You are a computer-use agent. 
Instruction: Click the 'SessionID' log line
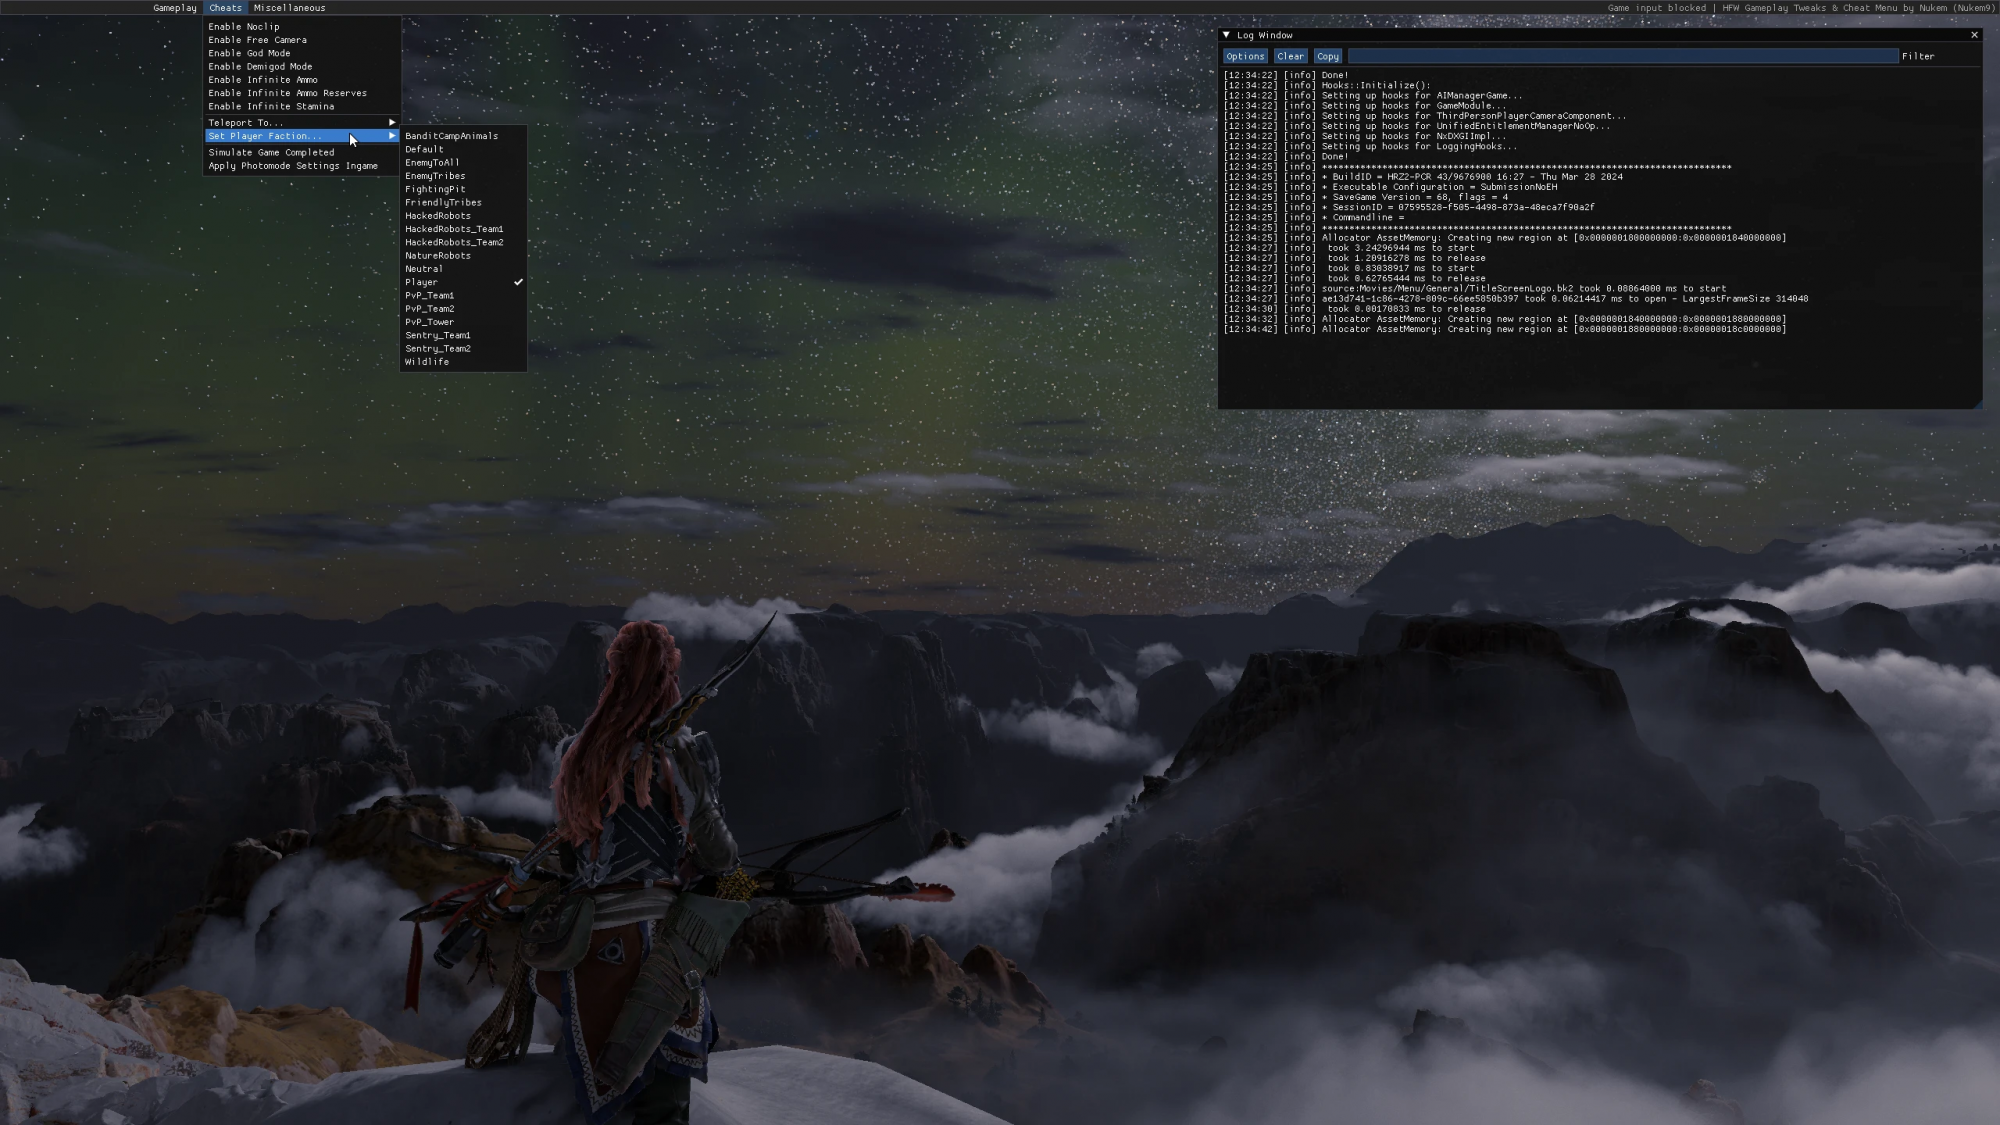1409,207
